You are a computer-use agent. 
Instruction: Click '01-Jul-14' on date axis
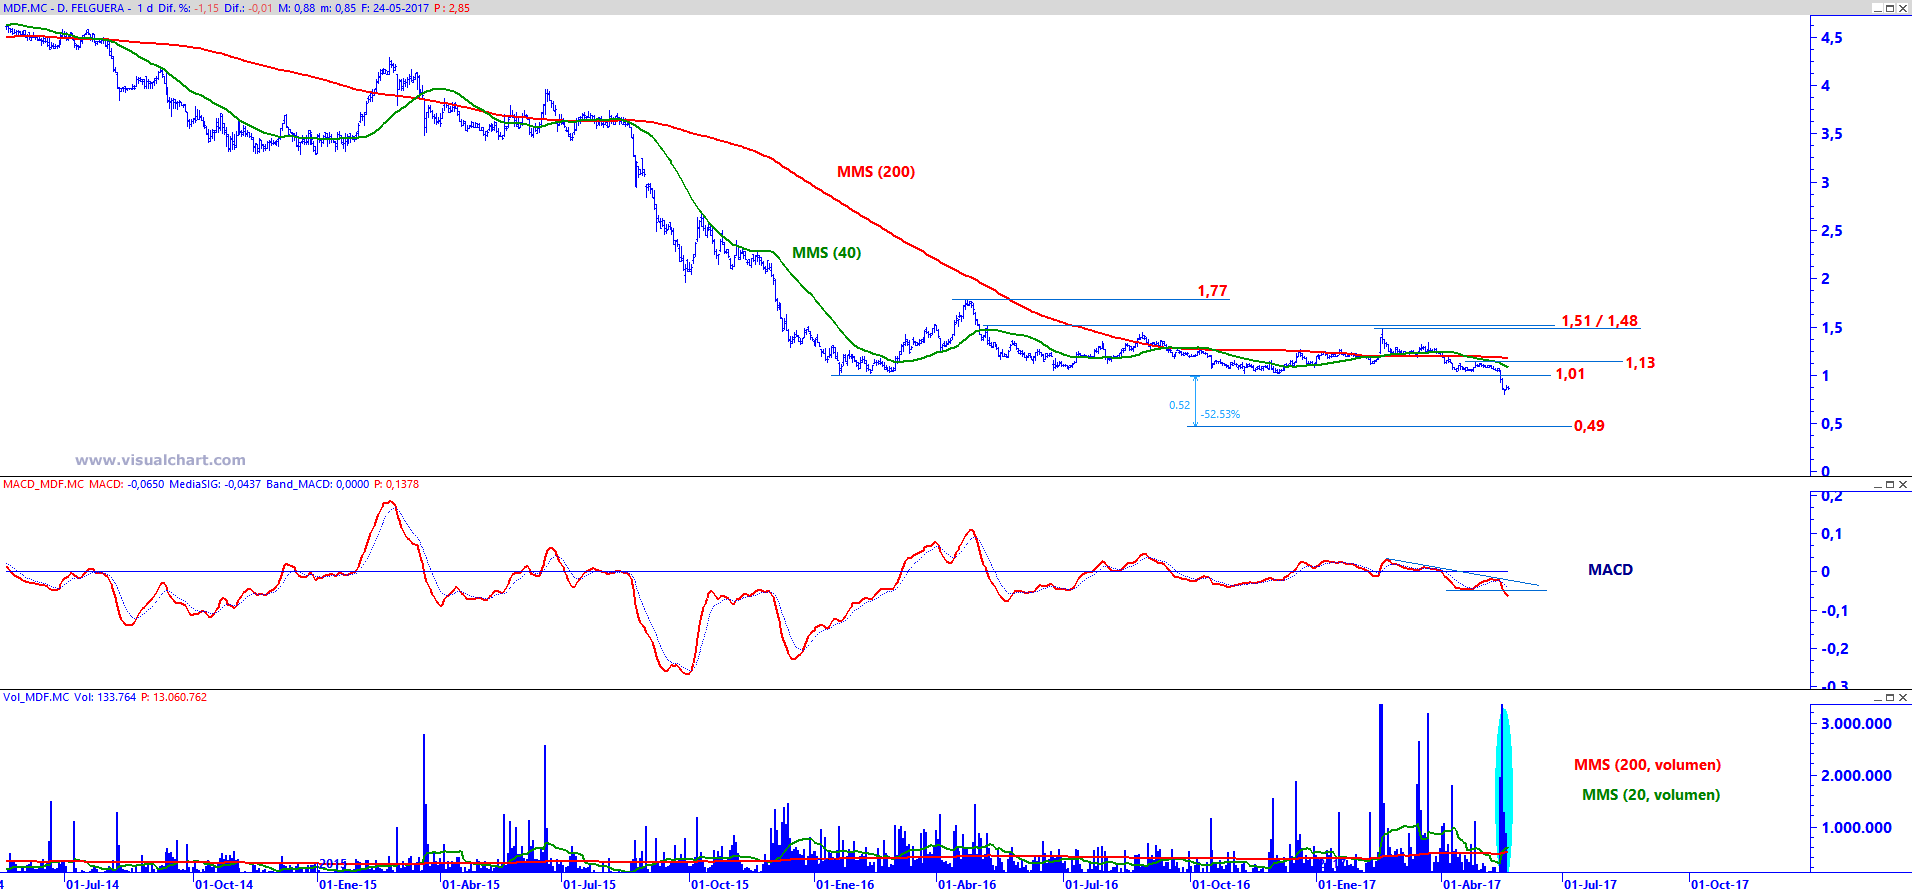(92, 884)
